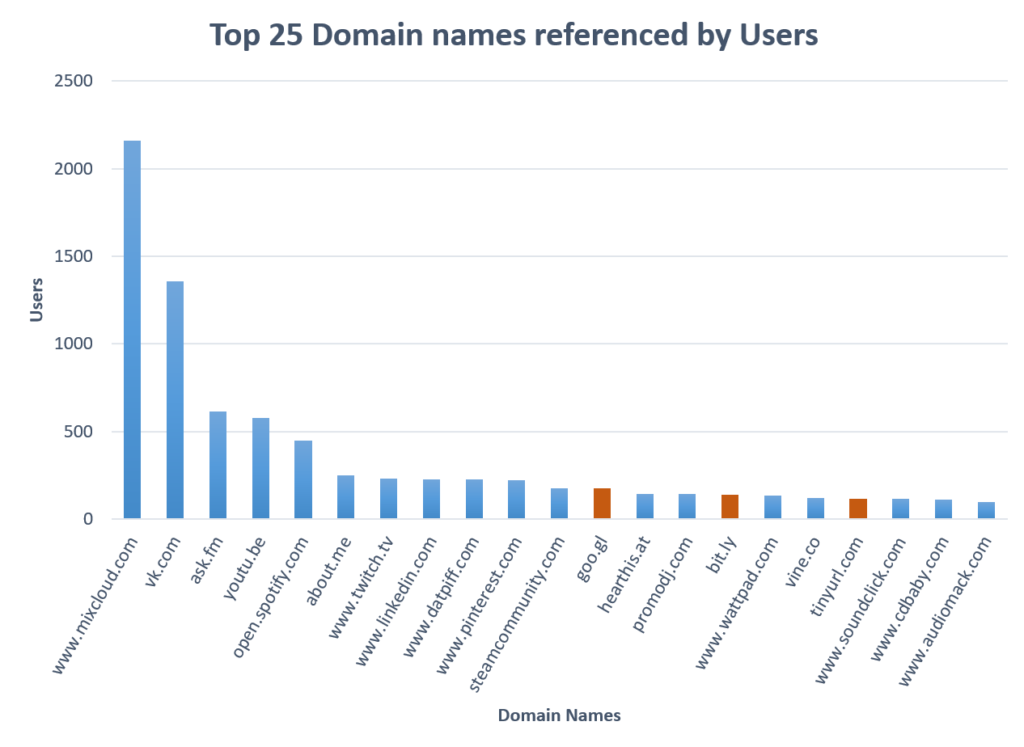Click the 'www.audiomack.com' axis label
Screen dimensions: 1024x747
946,611
